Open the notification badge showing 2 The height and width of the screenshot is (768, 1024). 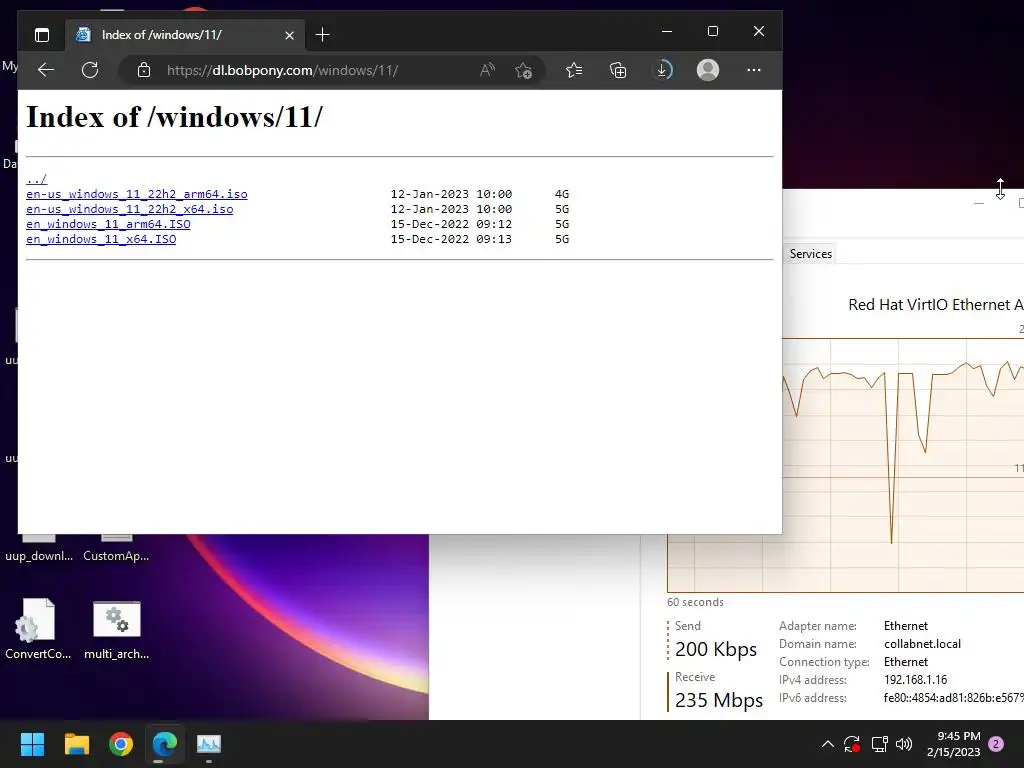click(x=996, y=744)
